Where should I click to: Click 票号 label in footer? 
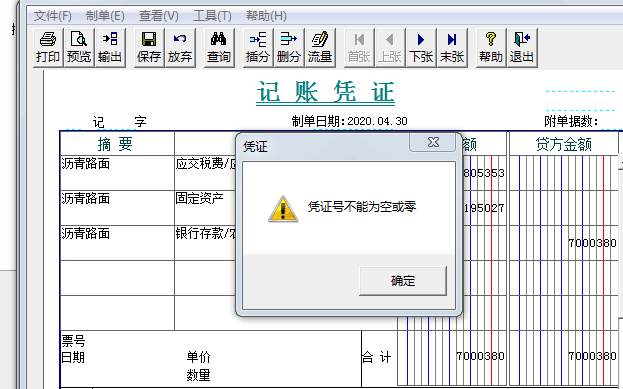[73, 341]
